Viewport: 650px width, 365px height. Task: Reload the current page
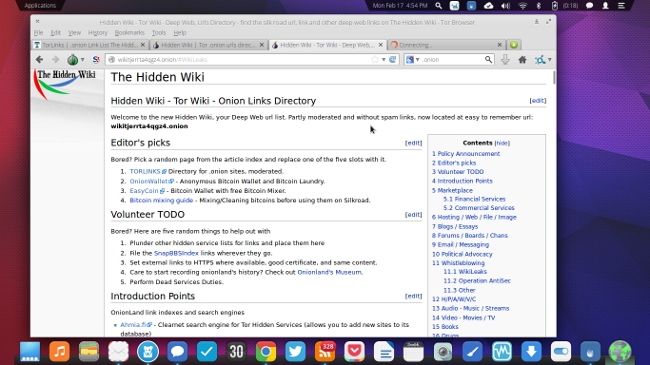393,60
